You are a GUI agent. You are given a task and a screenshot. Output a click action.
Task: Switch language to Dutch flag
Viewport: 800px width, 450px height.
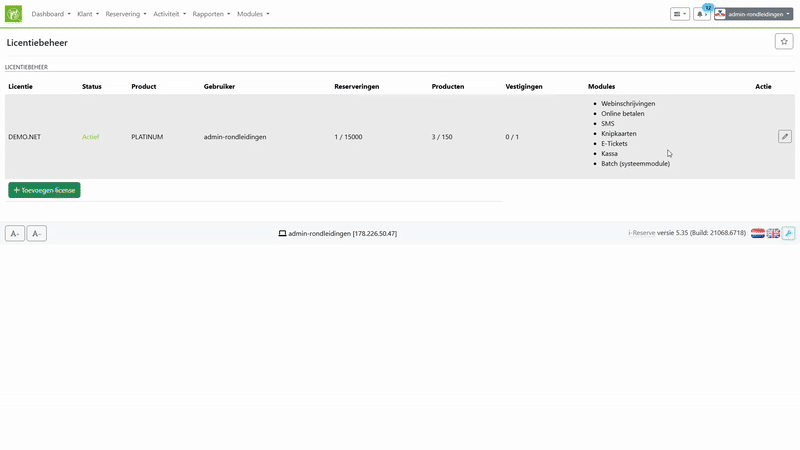point(758,233)
